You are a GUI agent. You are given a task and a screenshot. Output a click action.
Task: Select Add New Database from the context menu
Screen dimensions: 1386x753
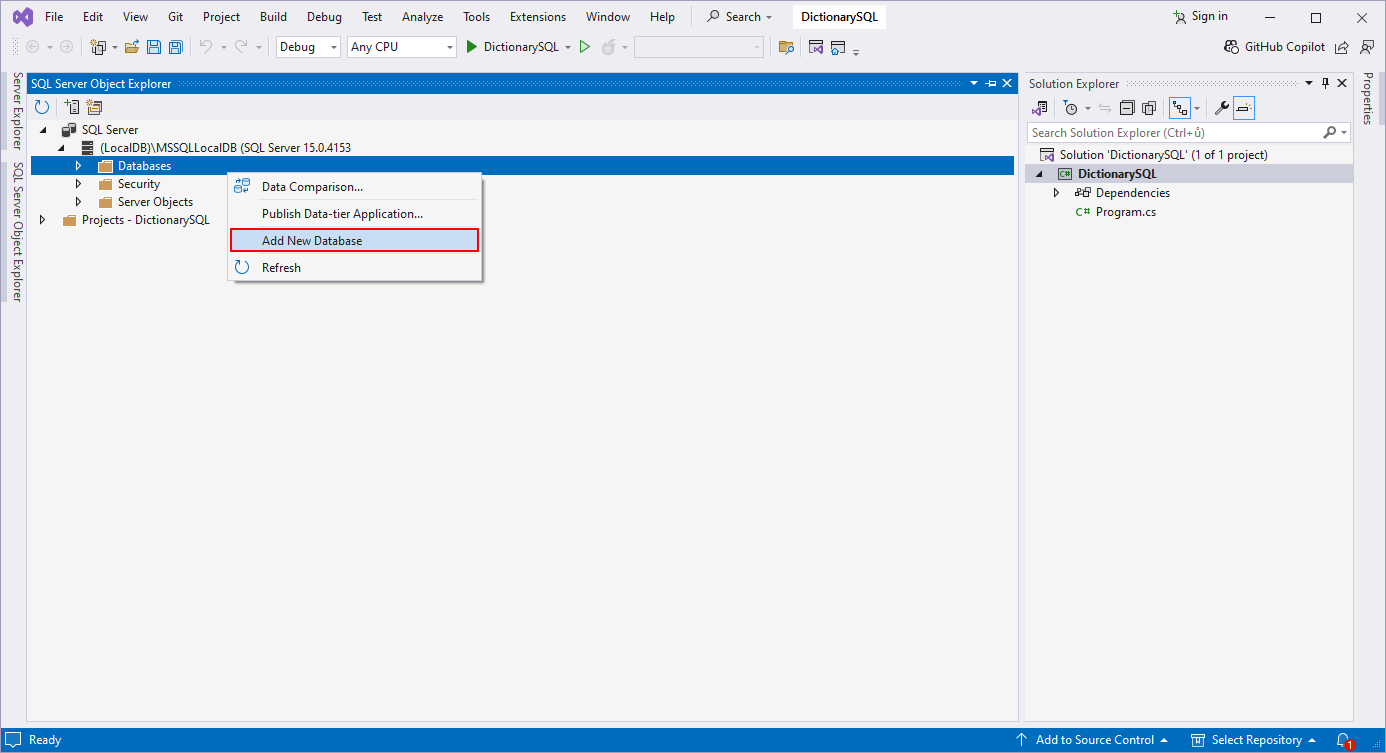click(314, 240)
